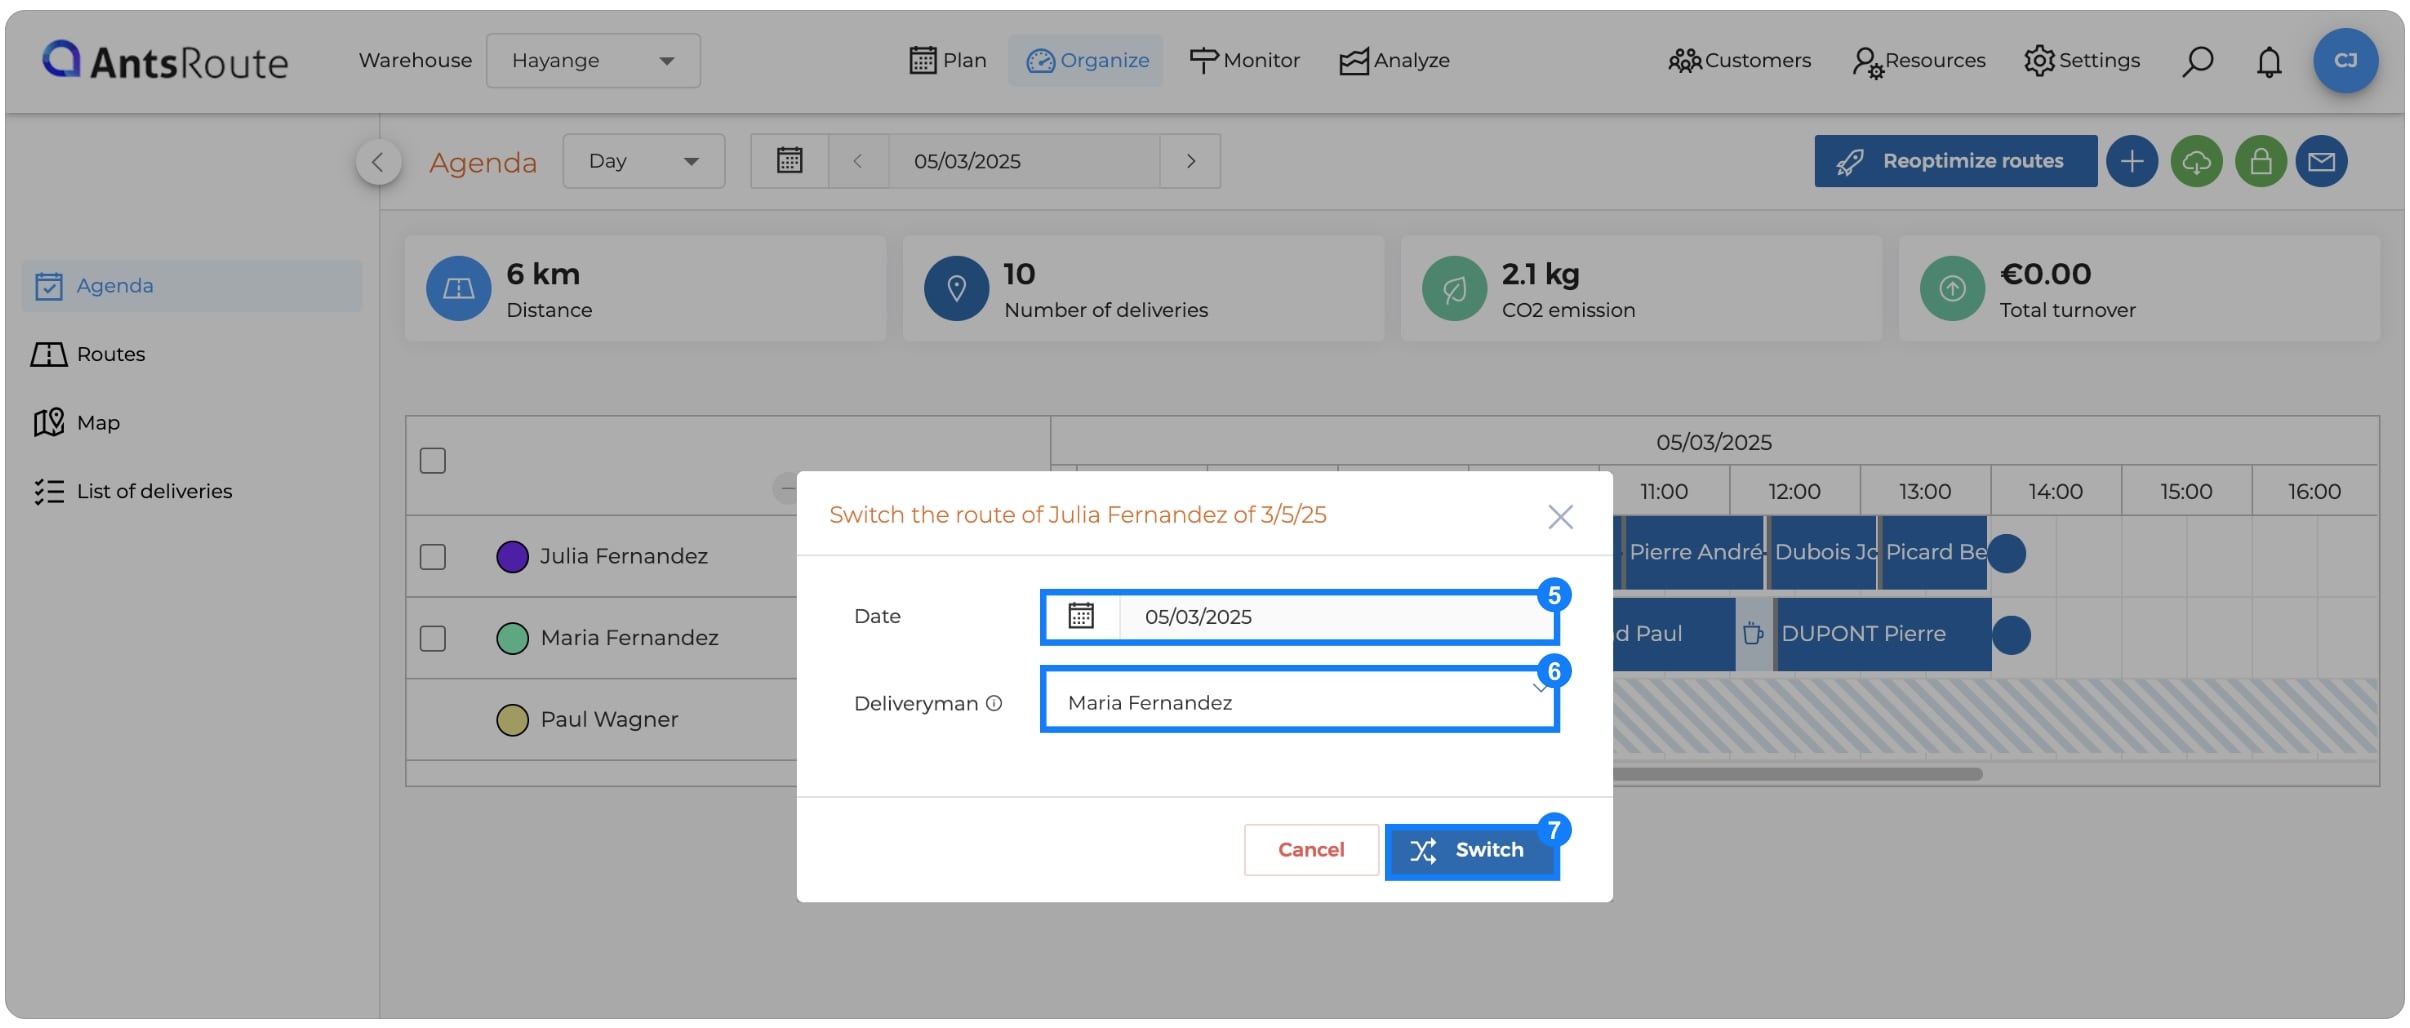Click the Reoptimize routes button
This screenshot has width=2410, height=1028.
(x=1955, y=161)
